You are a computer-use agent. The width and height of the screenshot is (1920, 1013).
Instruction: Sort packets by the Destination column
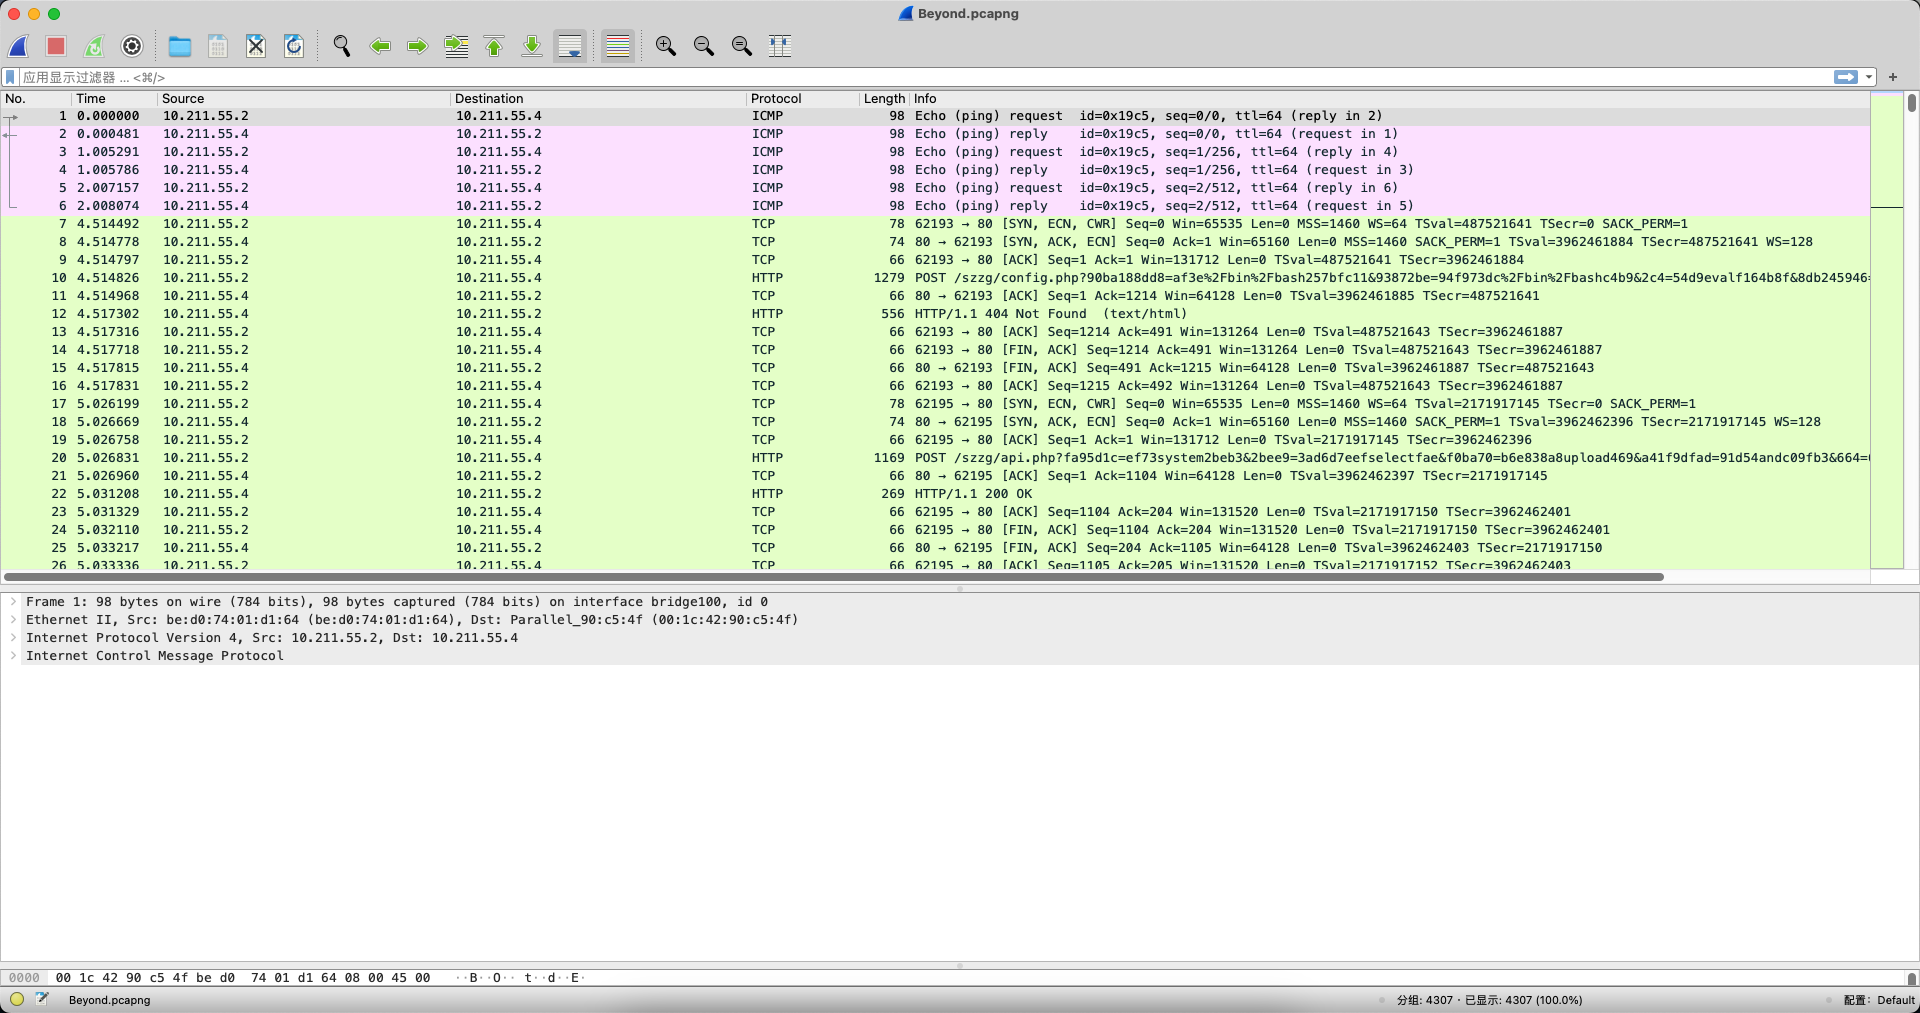[598, 99]
